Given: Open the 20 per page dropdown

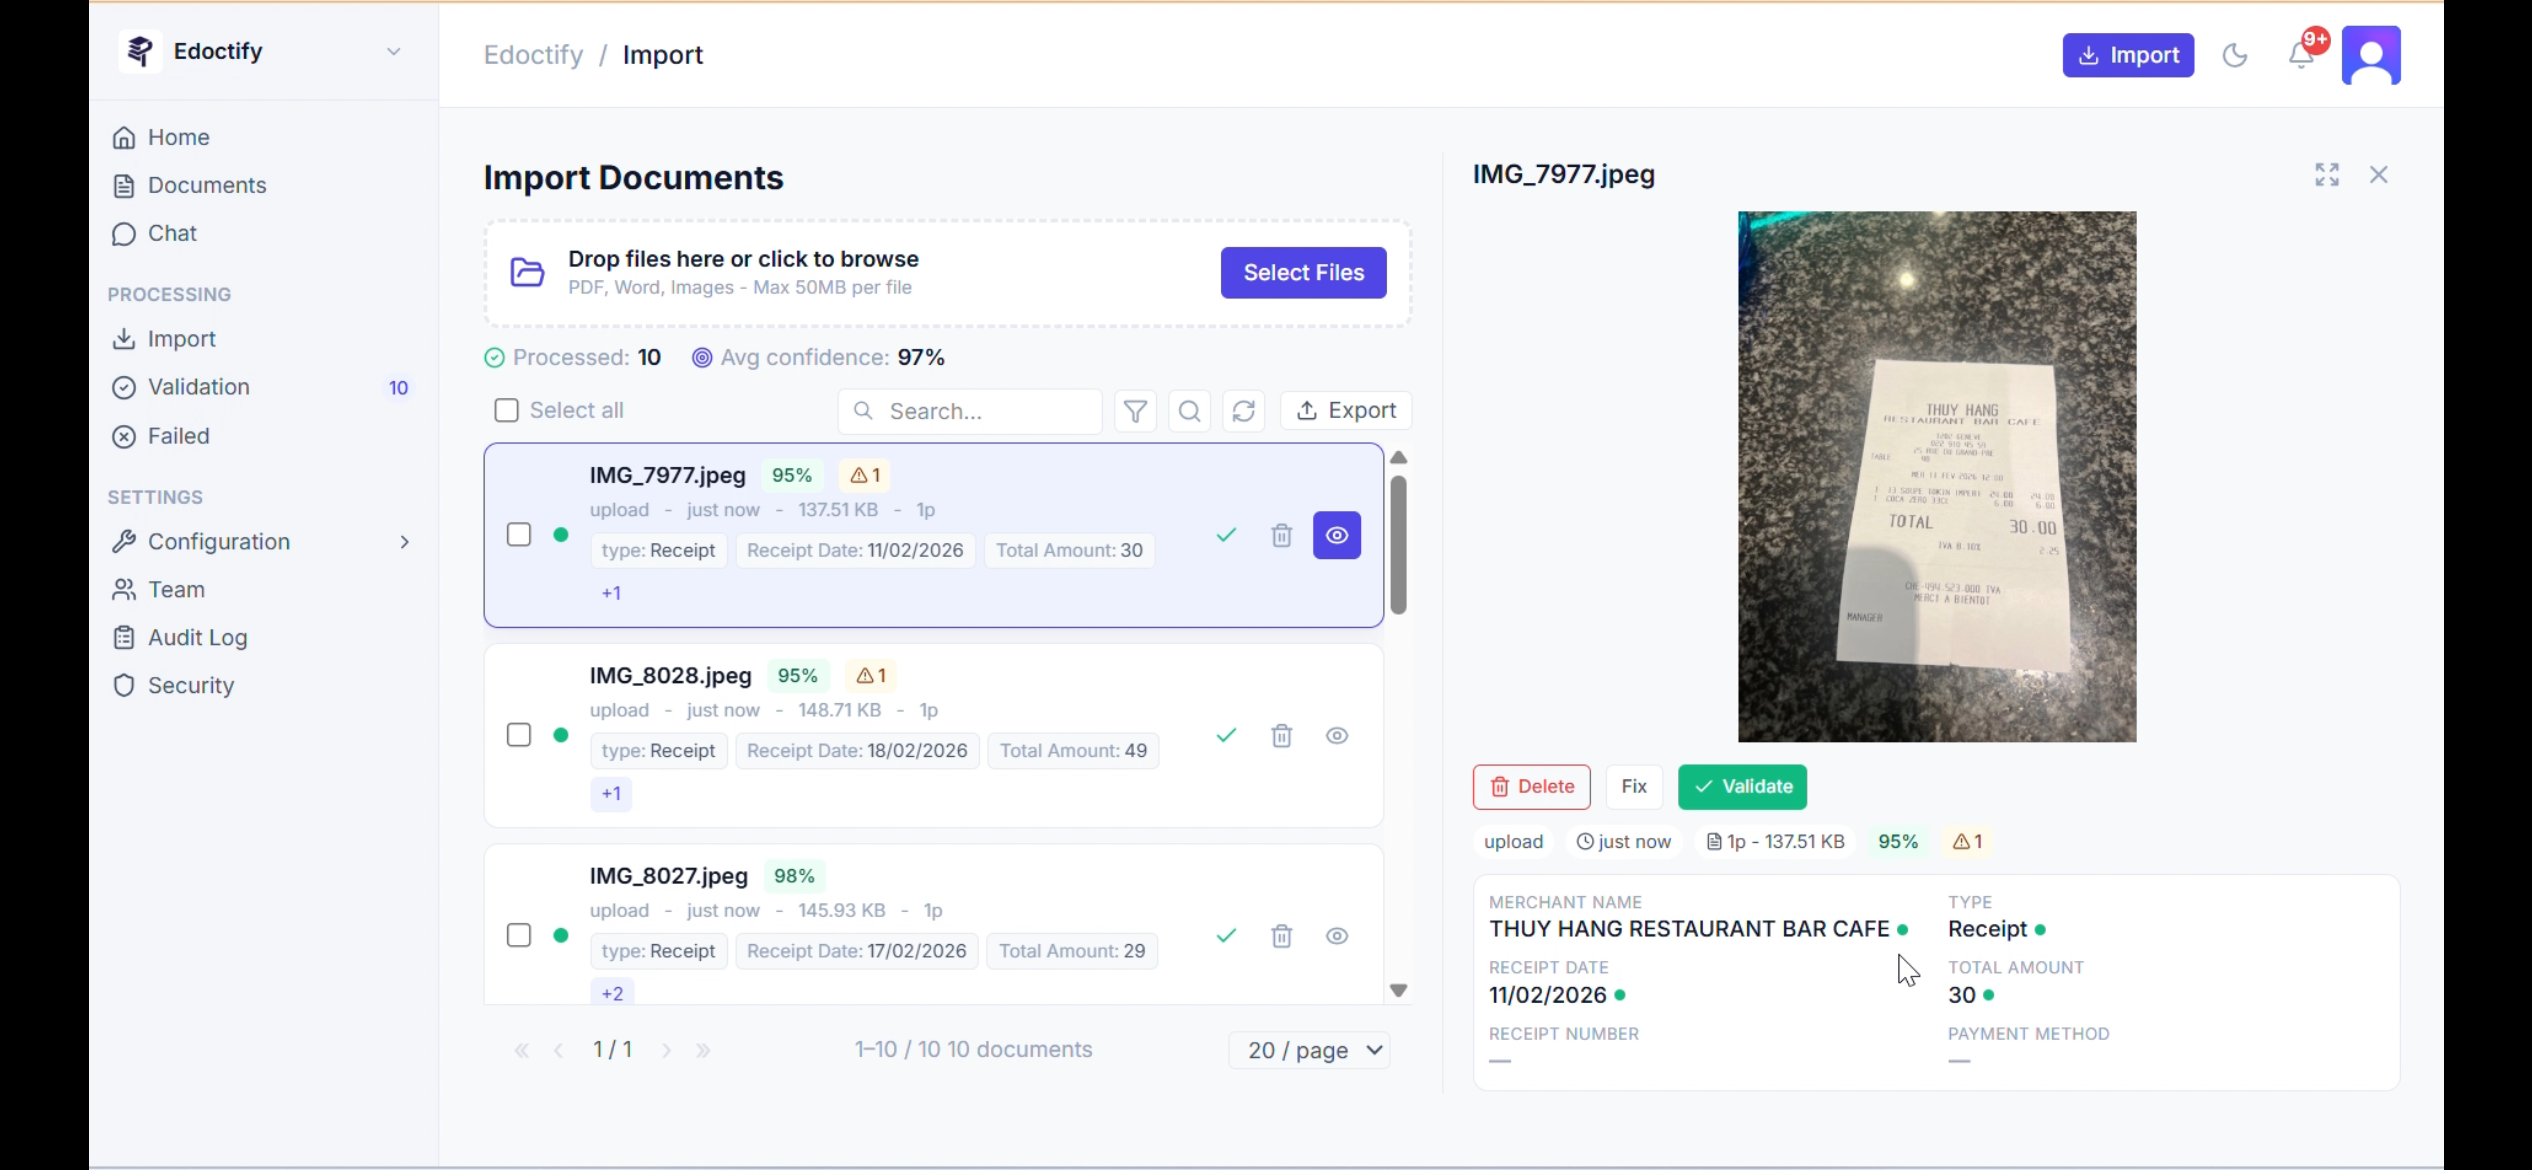Looking at the screenshot, I should [x=1310, y=1049].
